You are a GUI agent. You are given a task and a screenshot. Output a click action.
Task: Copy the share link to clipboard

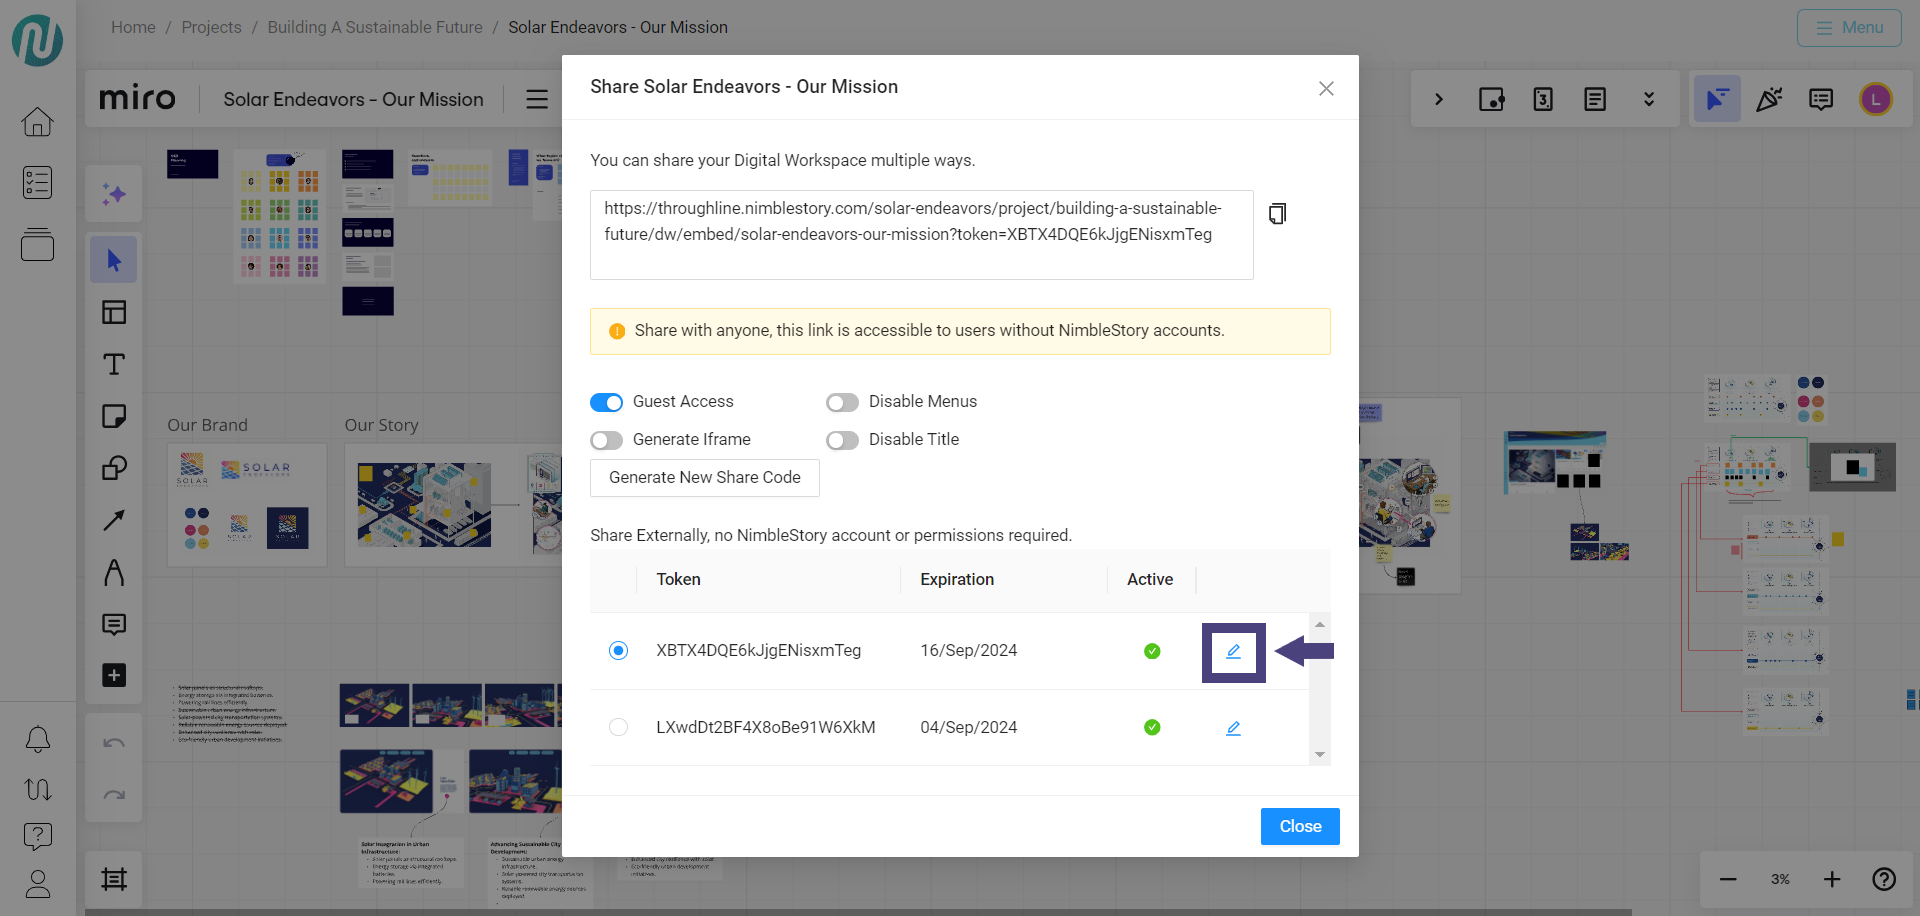(1277, 214)
